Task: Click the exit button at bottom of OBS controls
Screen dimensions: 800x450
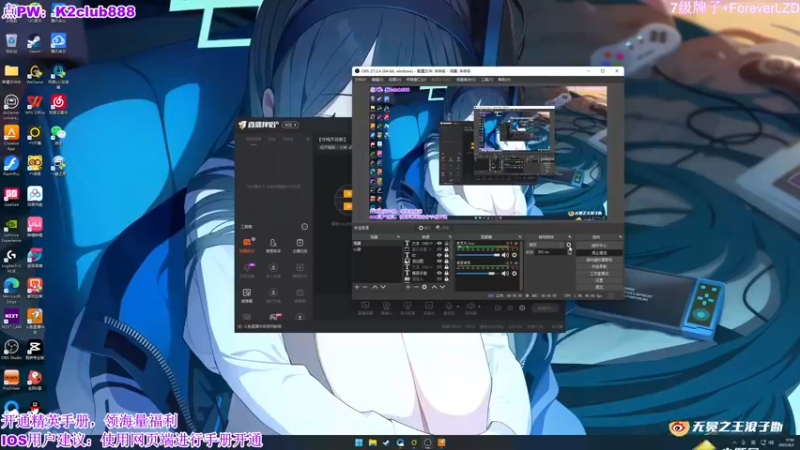Action: [599, 287]
